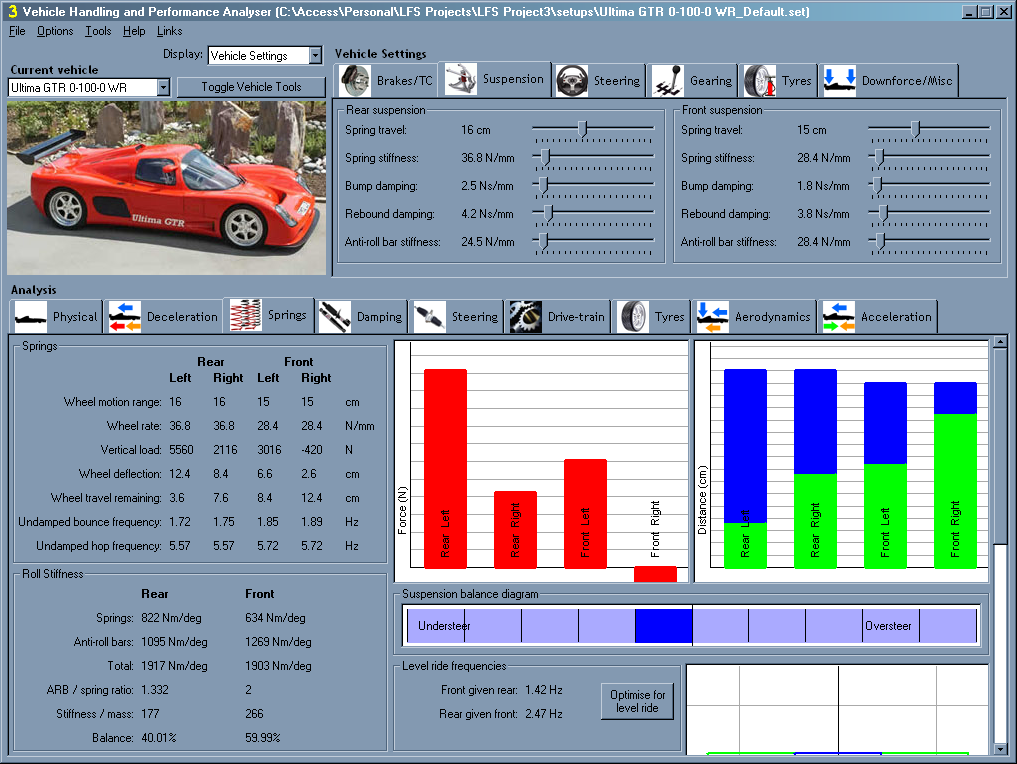The height and width of the screenshot is (764, 1017).
Task: Open the Brakes/TC settings tab icon
Action: [x=355, y=80]
